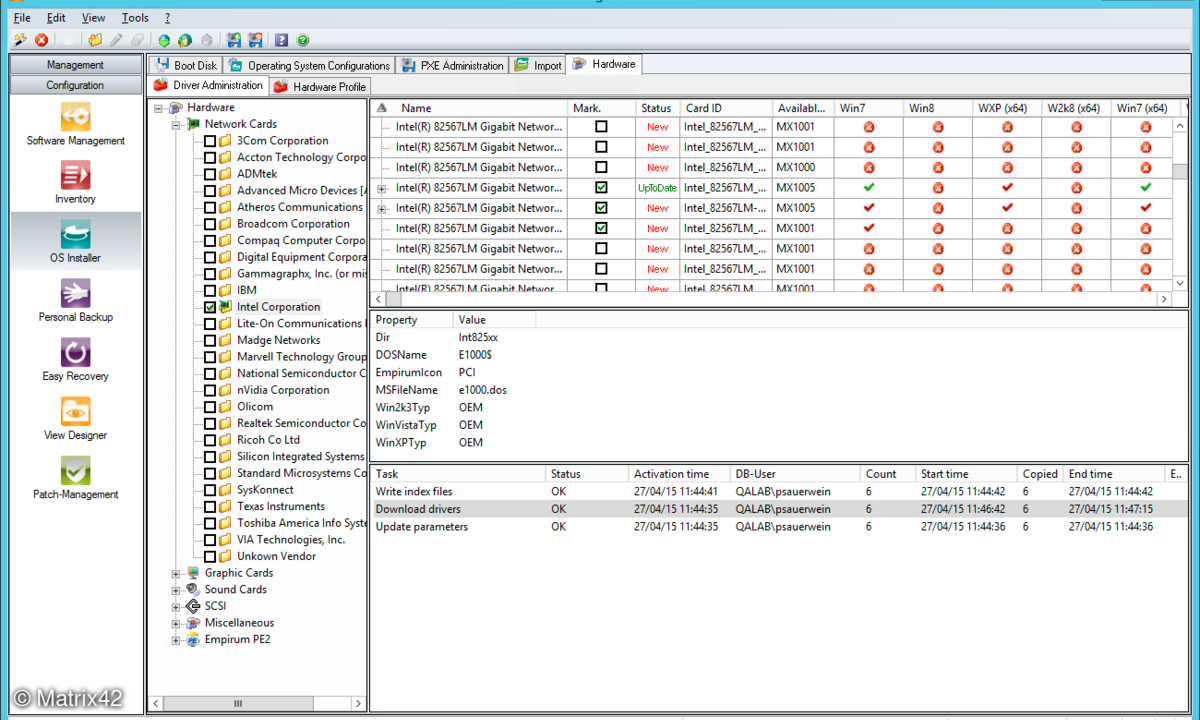The width and height of the screenshot is (1200, 720).
Task: Open the View Designer module
Action: pyautogui.click(x=76, y=419)
